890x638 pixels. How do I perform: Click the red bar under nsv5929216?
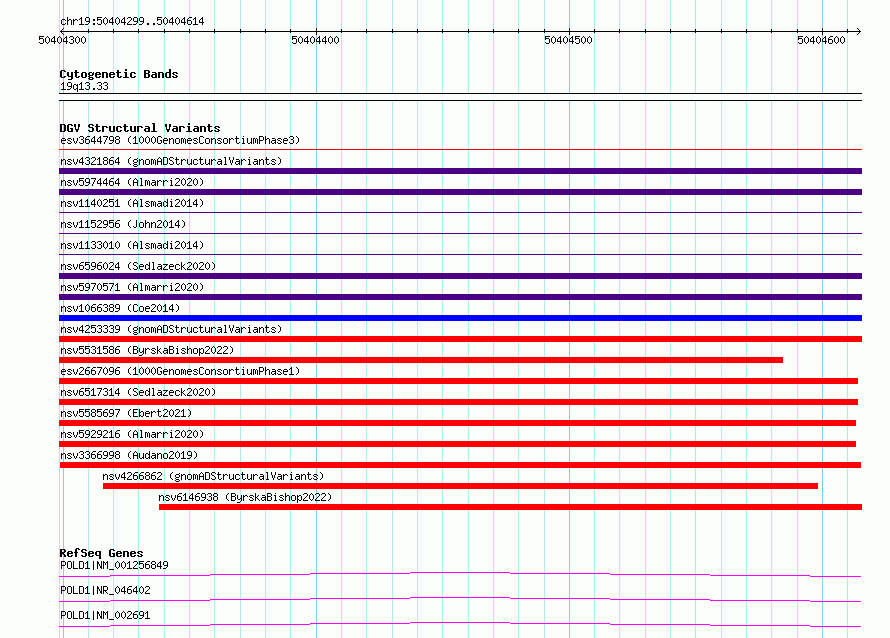coord(457,444)
